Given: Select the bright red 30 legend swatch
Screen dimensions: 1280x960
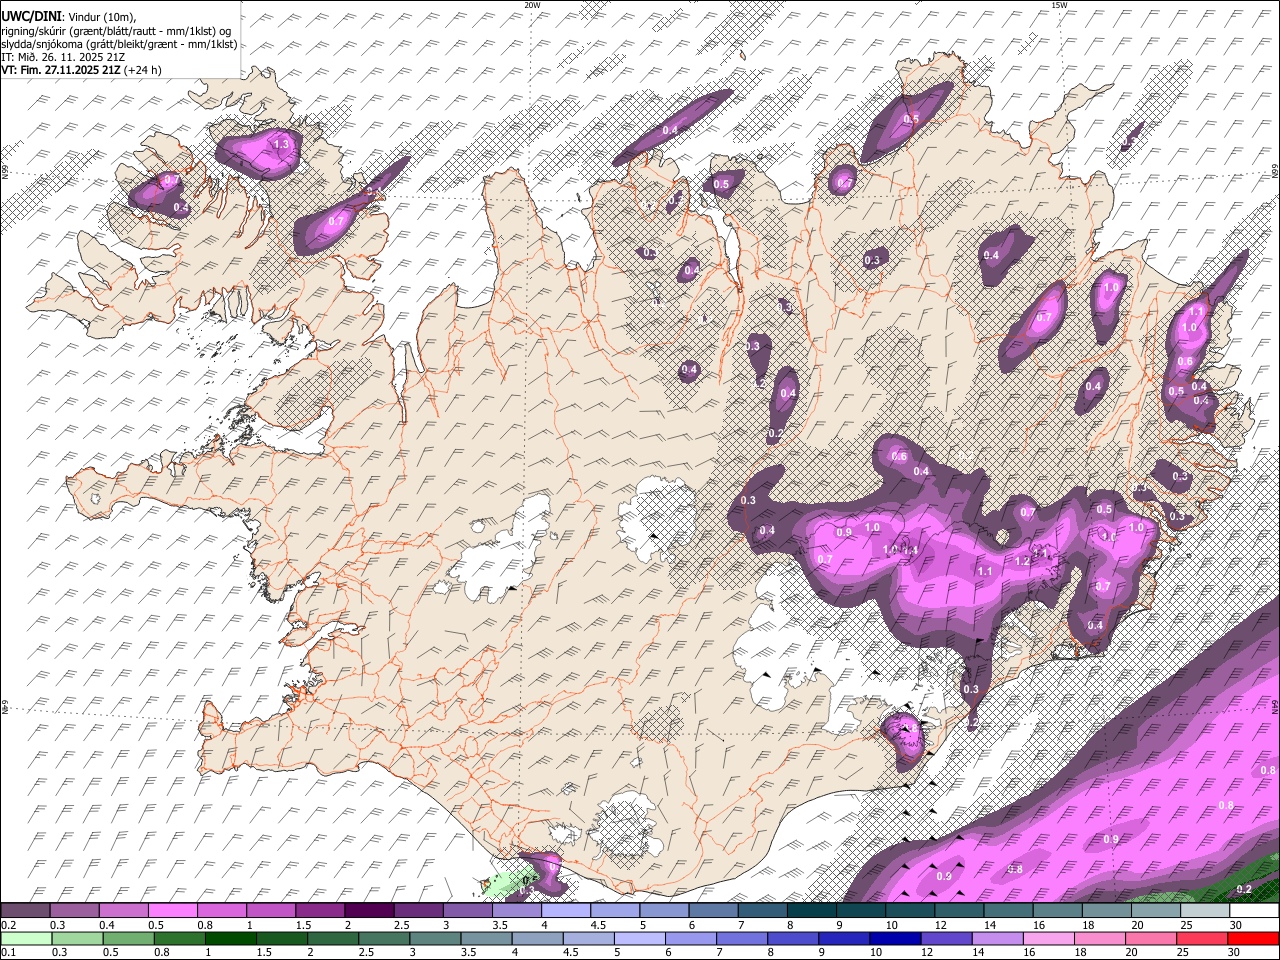Looking at the screenshot, I should [x=1253, y=939].
